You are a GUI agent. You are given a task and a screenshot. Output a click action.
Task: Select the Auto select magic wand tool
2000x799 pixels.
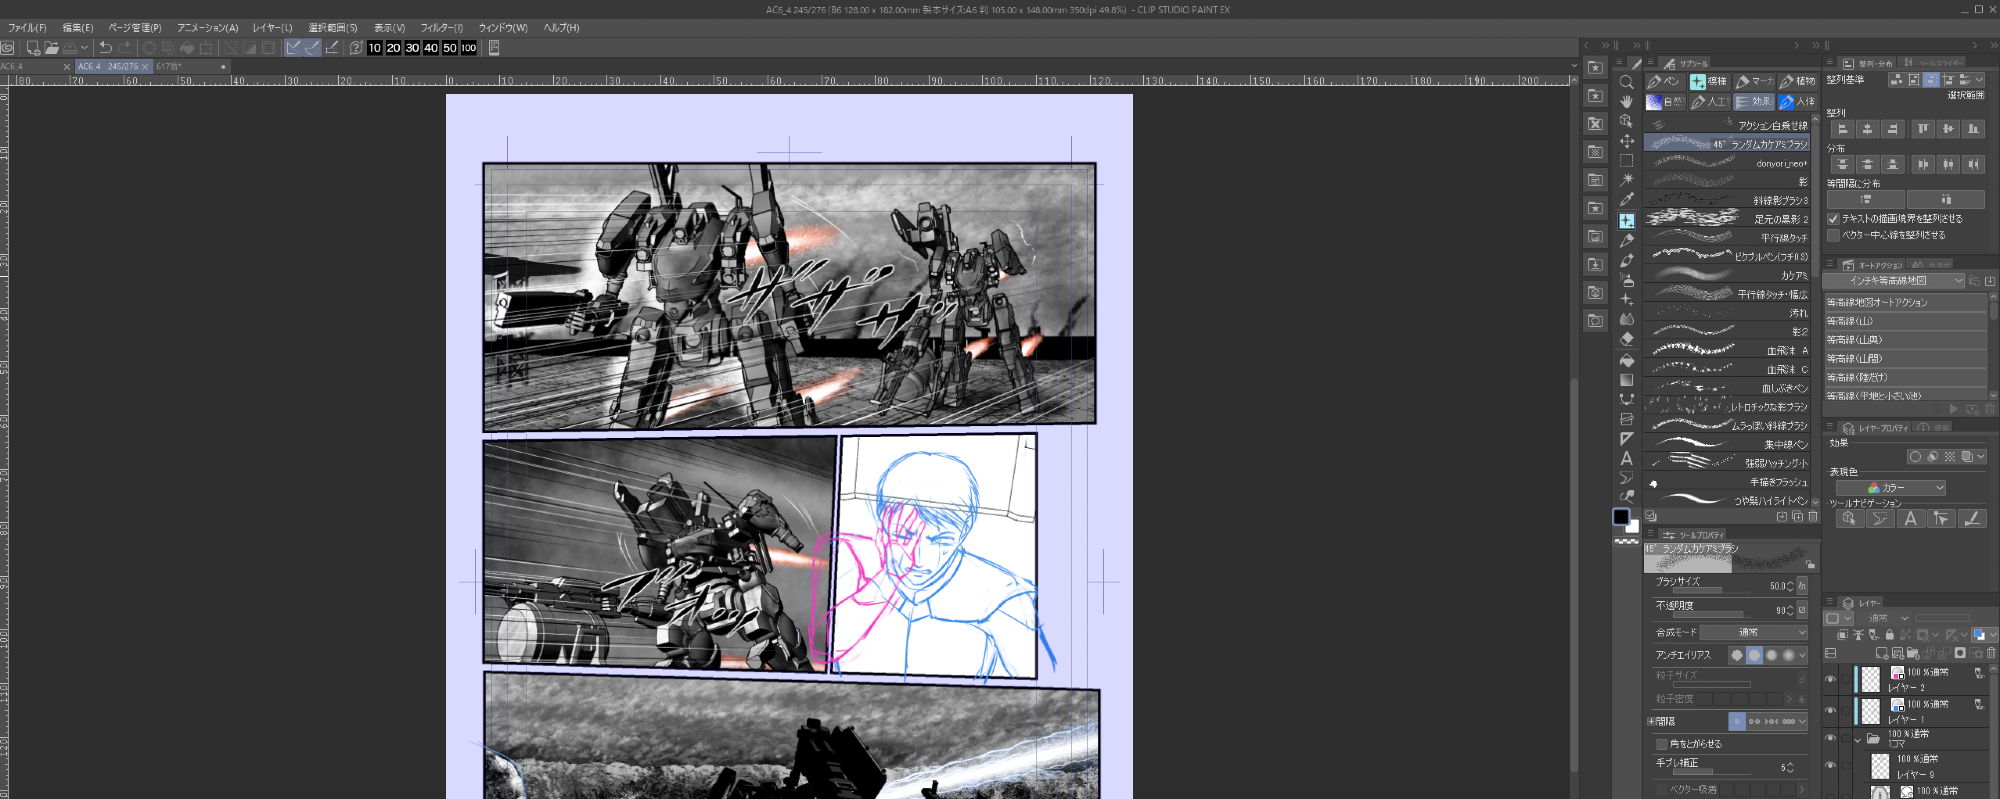tap(1627, 179)
